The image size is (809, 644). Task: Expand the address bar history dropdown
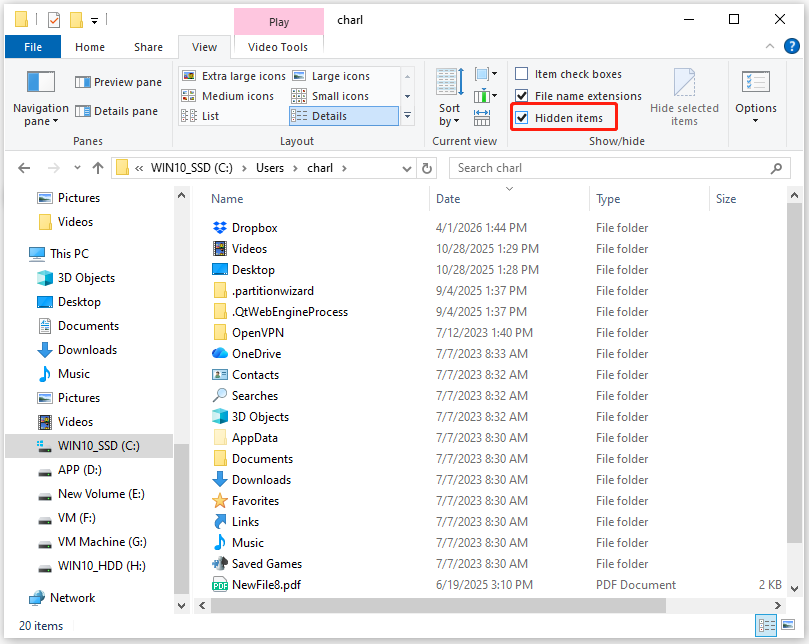[407, 169]
